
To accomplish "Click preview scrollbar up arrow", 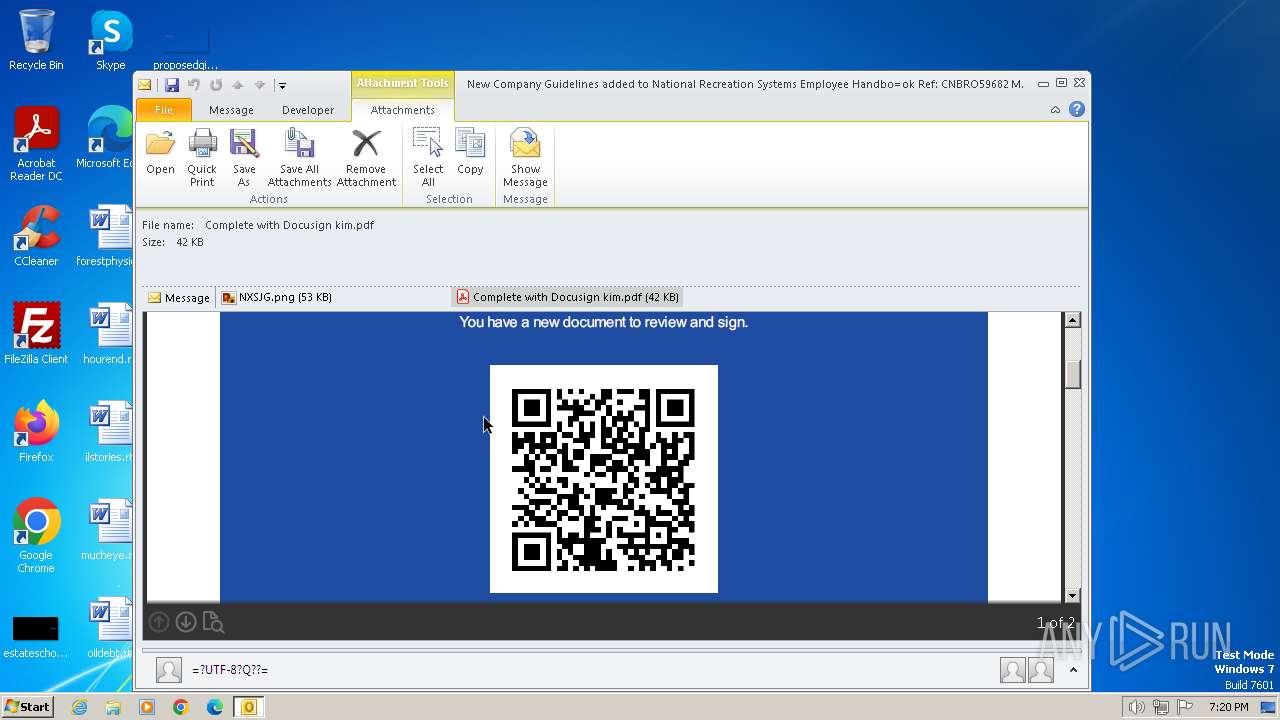I will [x=1072, y=320].
